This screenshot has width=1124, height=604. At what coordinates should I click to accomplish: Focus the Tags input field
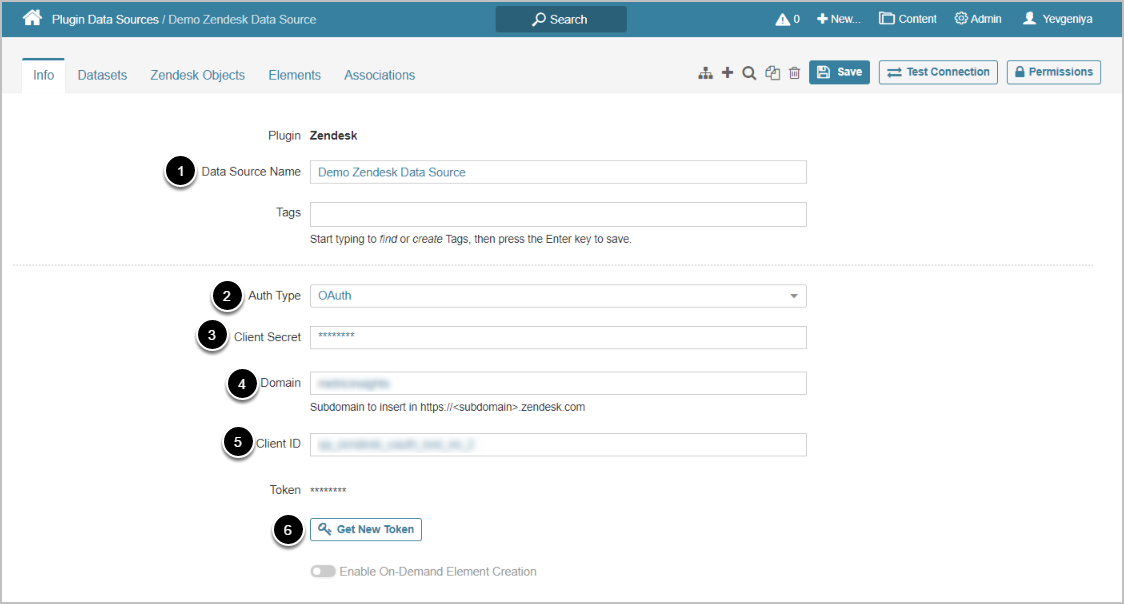click(557, 214)
